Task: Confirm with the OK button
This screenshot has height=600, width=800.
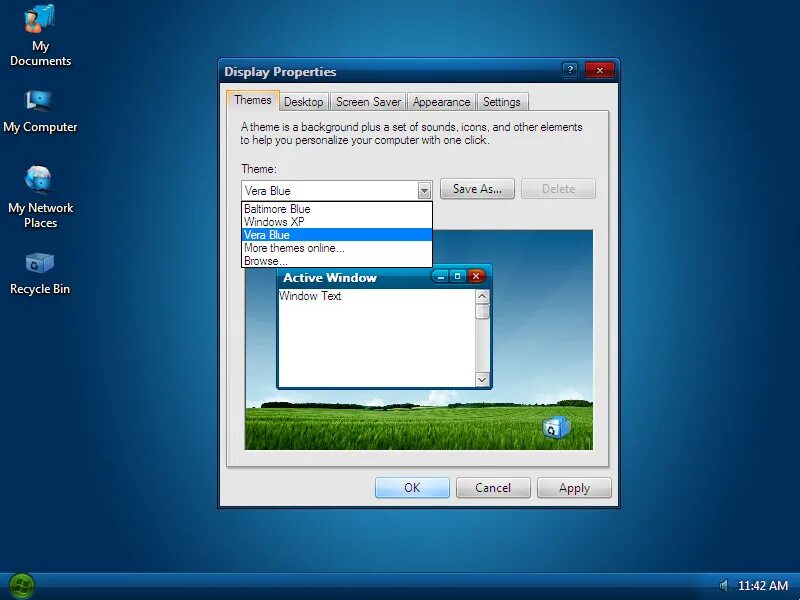Action: [412, 488]
